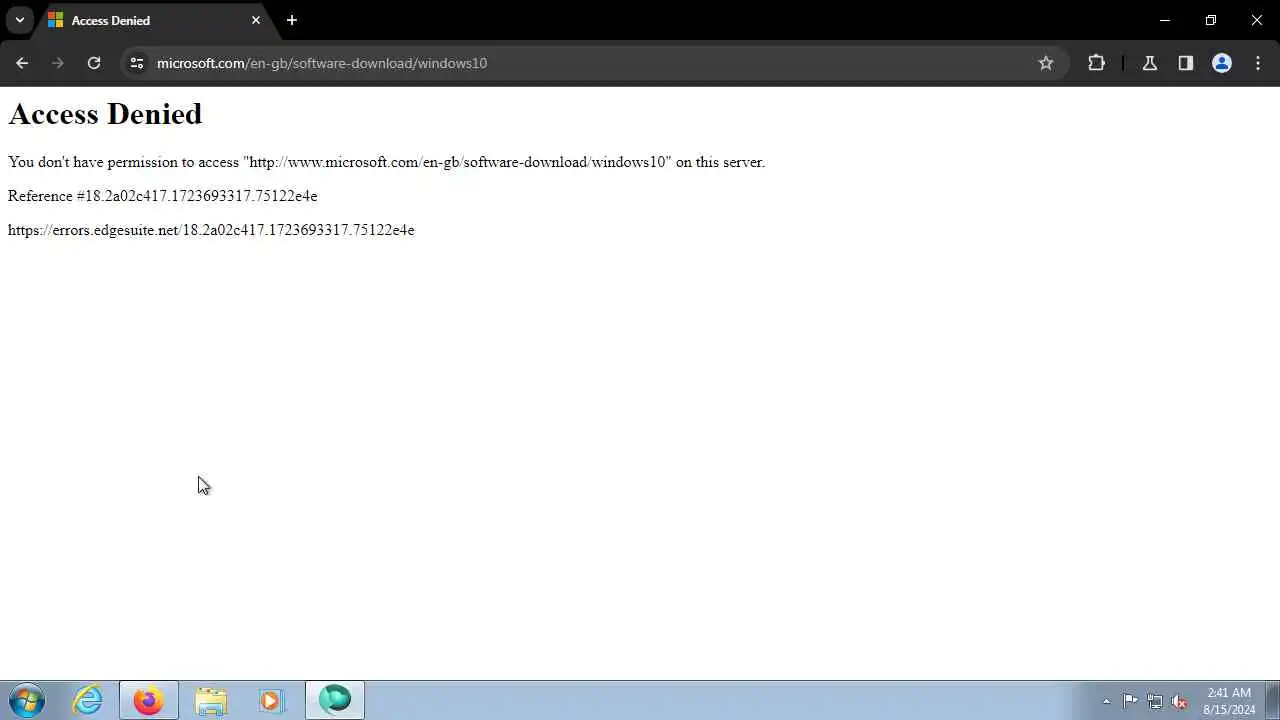This screenshot has height=720, width=1280.
Task: Open Action Center flag icon
Action: (1130, 701)
